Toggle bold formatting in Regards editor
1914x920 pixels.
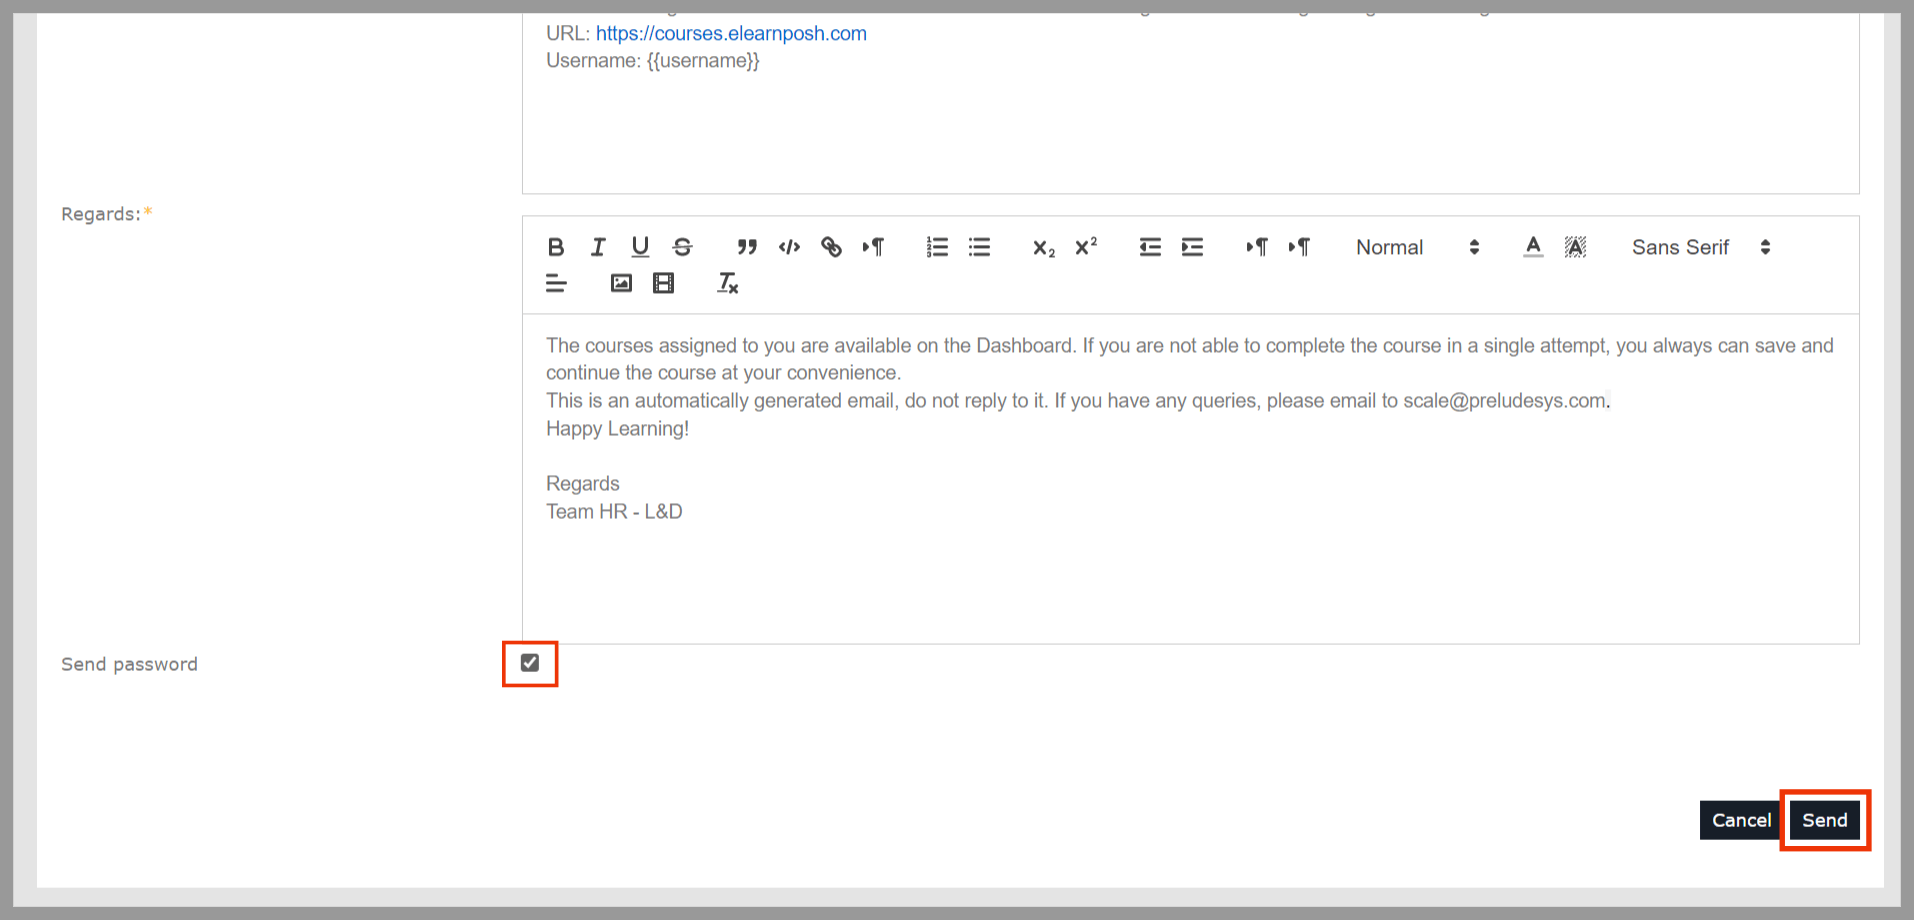(x=556, y=247)
